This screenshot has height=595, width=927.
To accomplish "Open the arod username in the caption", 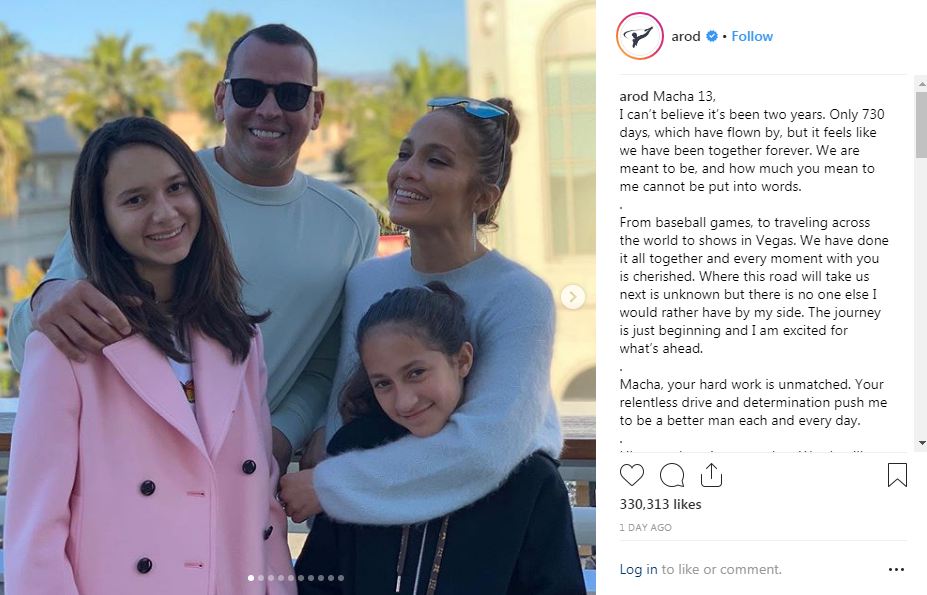I will pyautogui.click(x=633, y=96).
